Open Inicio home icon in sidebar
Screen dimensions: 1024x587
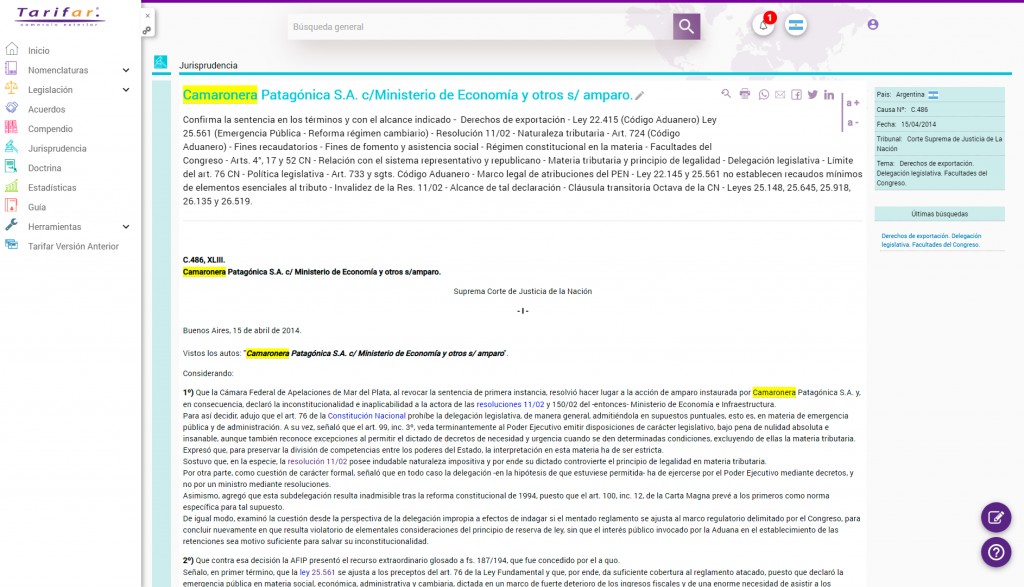pyautogui.click(x=12, y=49)
